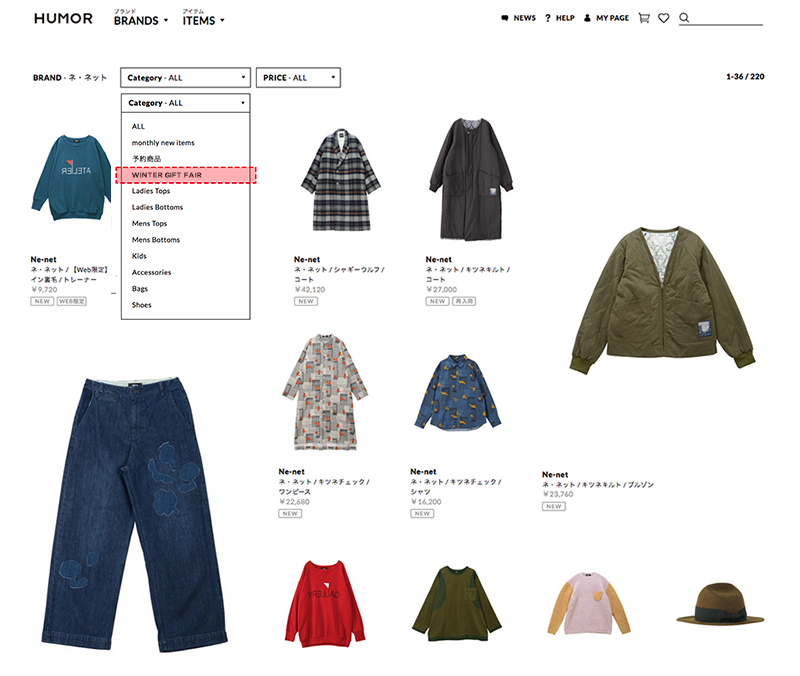Open the NEWS link

point(524,18)
